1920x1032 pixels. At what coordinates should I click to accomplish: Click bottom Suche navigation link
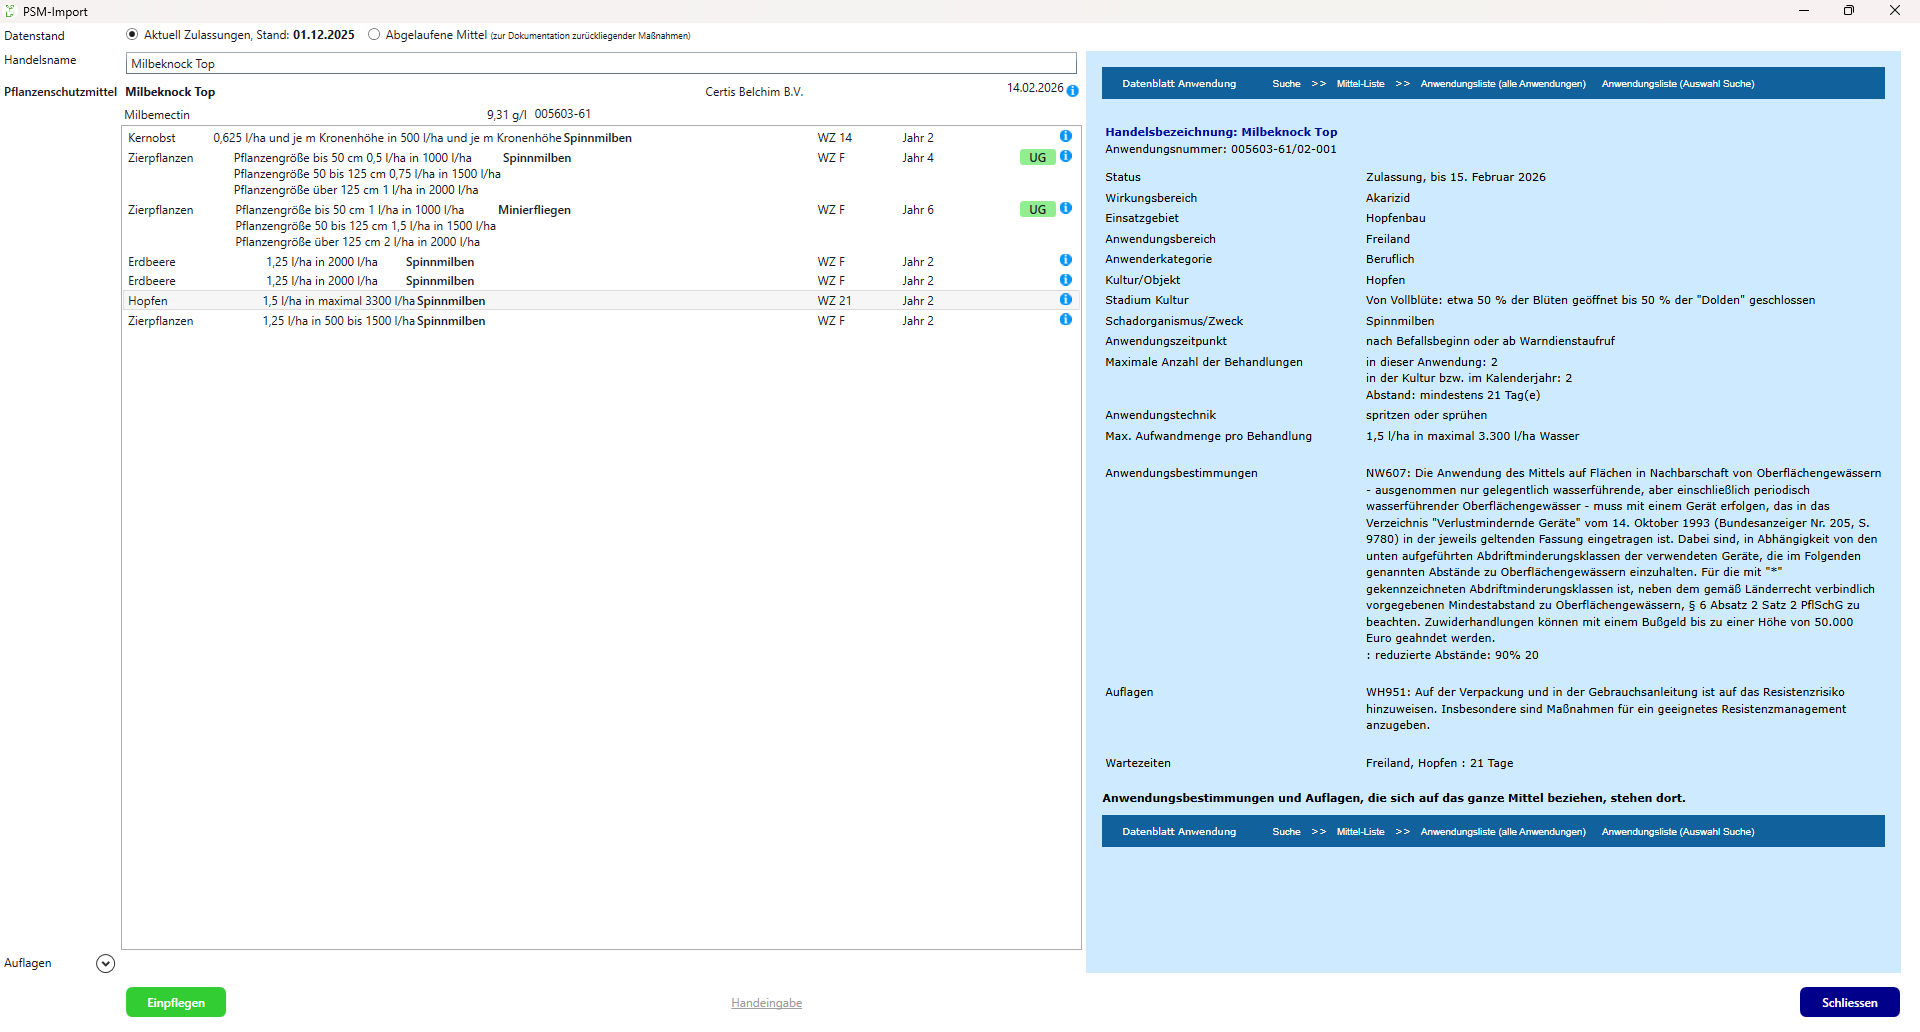(1286, 832)
